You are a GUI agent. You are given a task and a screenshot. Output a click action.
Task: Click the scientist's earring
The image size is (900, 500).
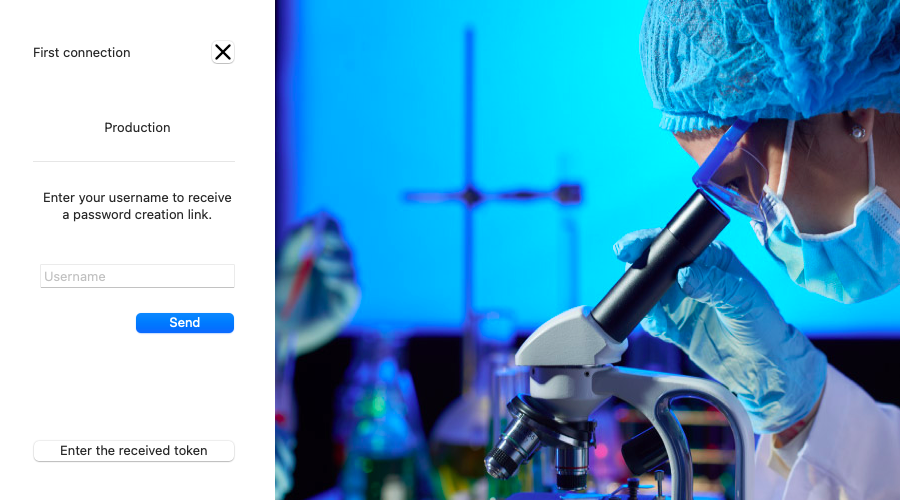pyautogui.click(x=858, y=133)
